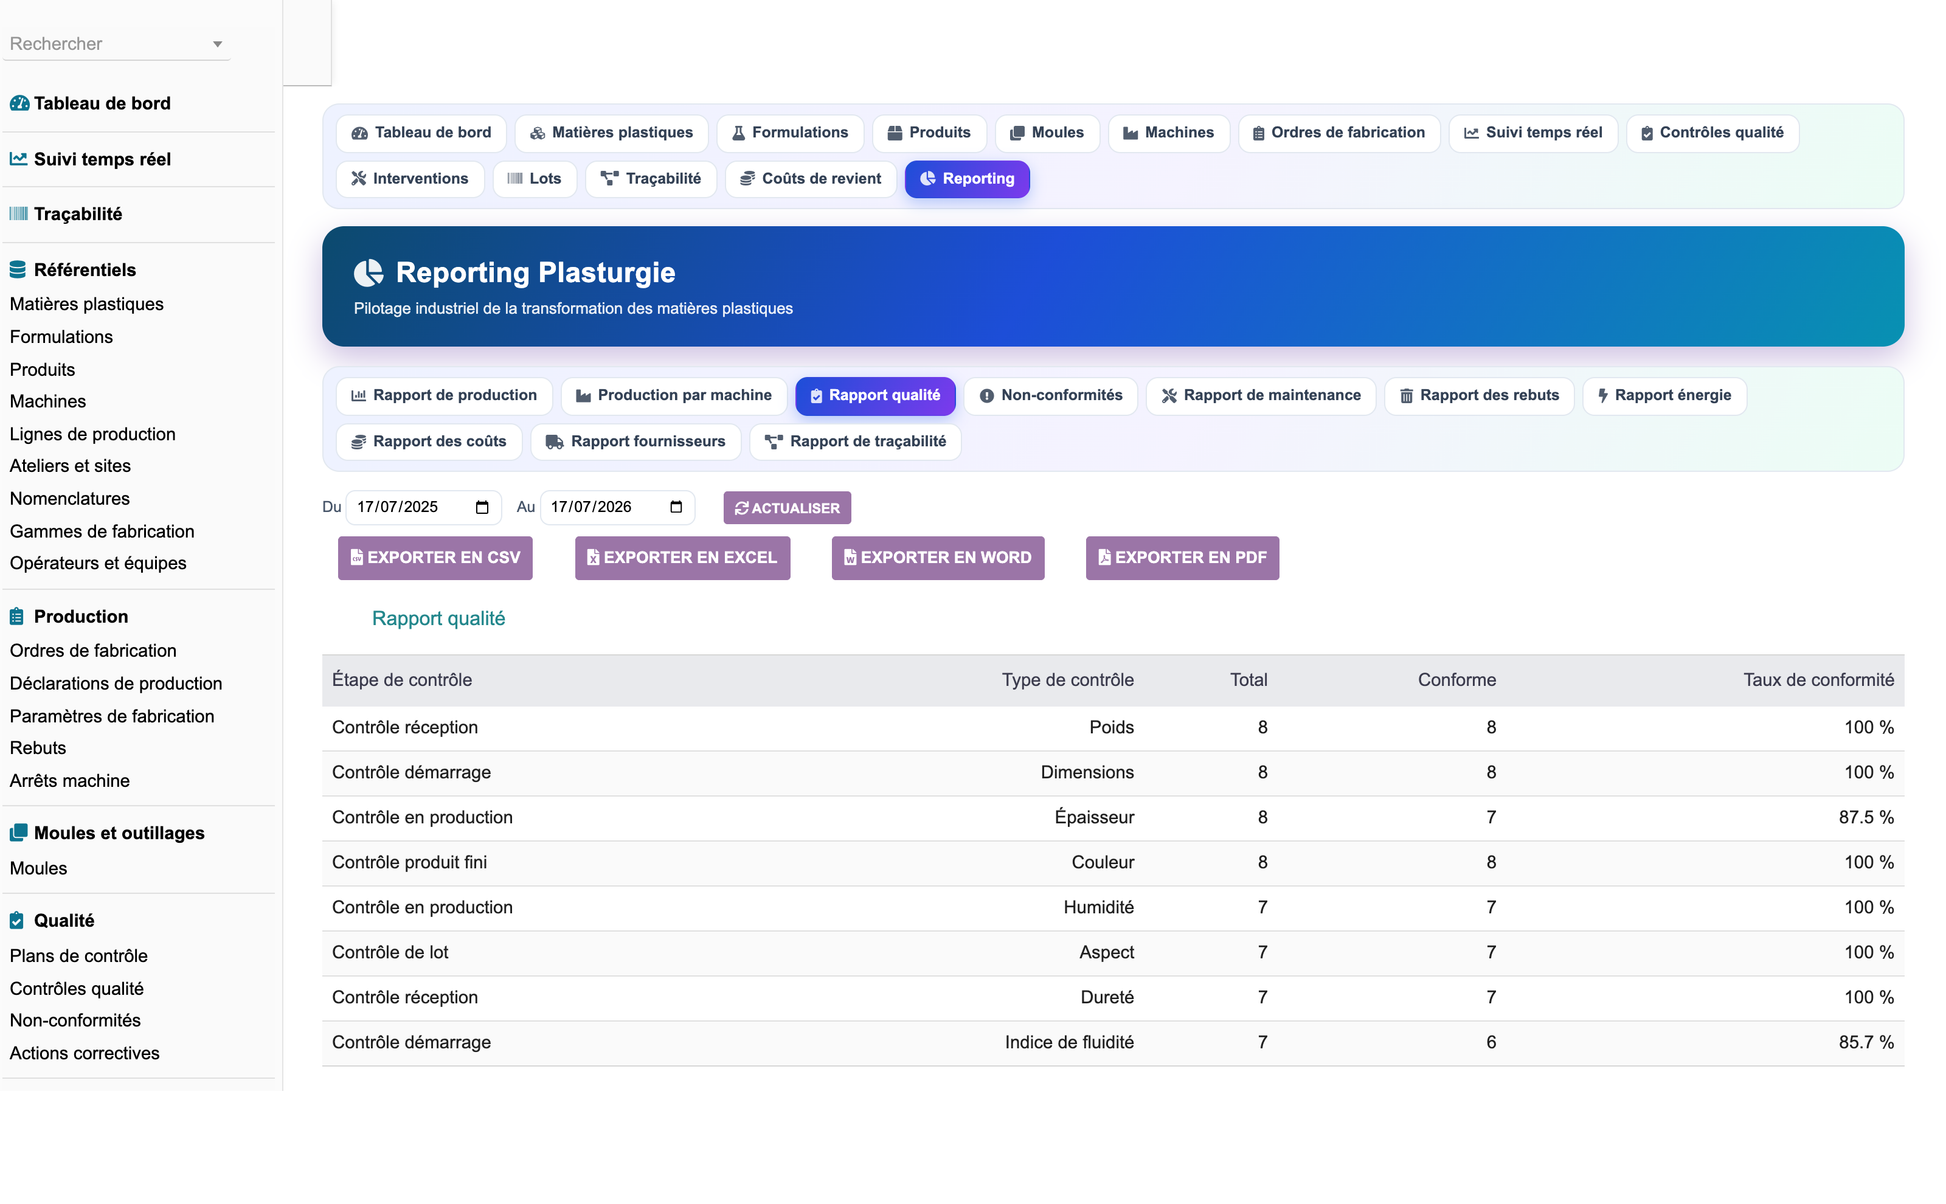Screen dimensions: 1946x1204
Task: Open the Interventions top tab
Action: 410,179
